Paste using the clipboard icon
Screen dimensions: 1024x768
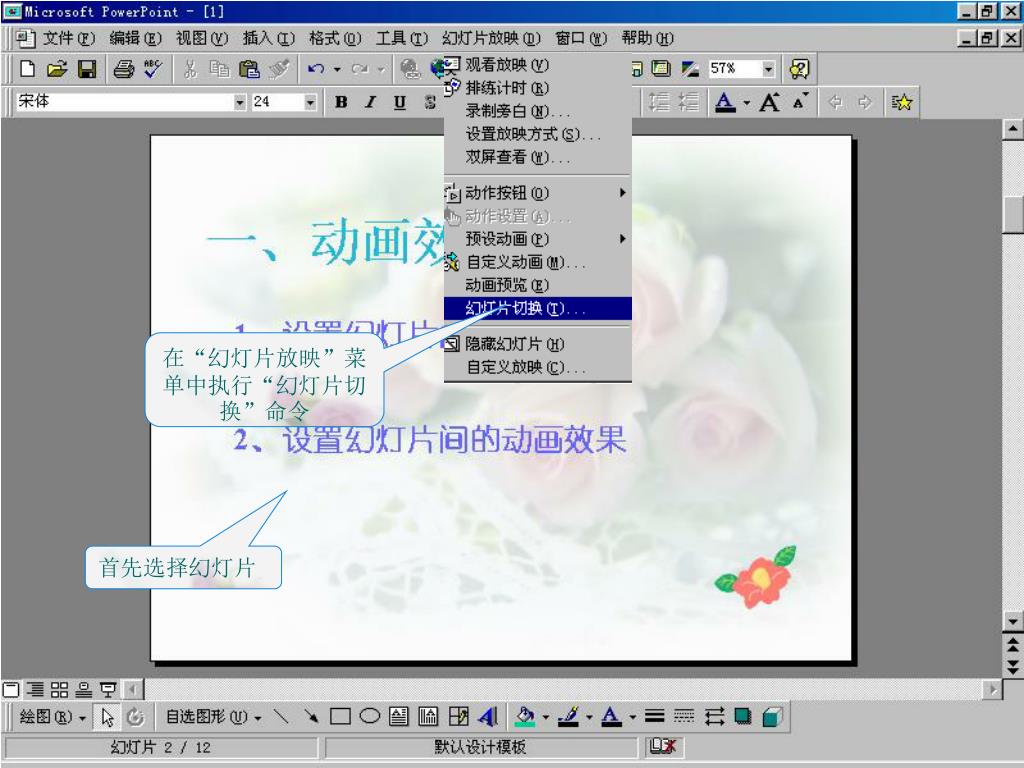click(249, 69)
